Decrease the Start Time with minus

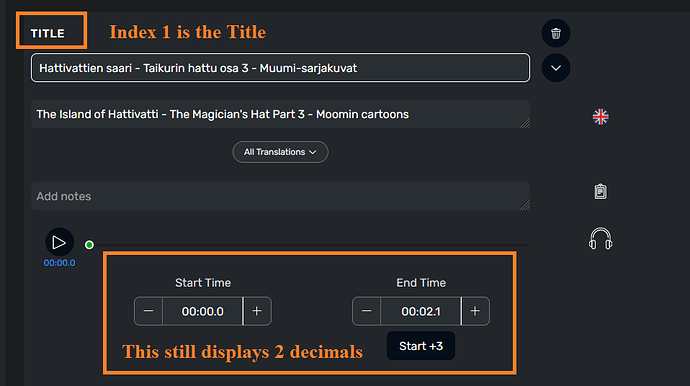[148, 311]
